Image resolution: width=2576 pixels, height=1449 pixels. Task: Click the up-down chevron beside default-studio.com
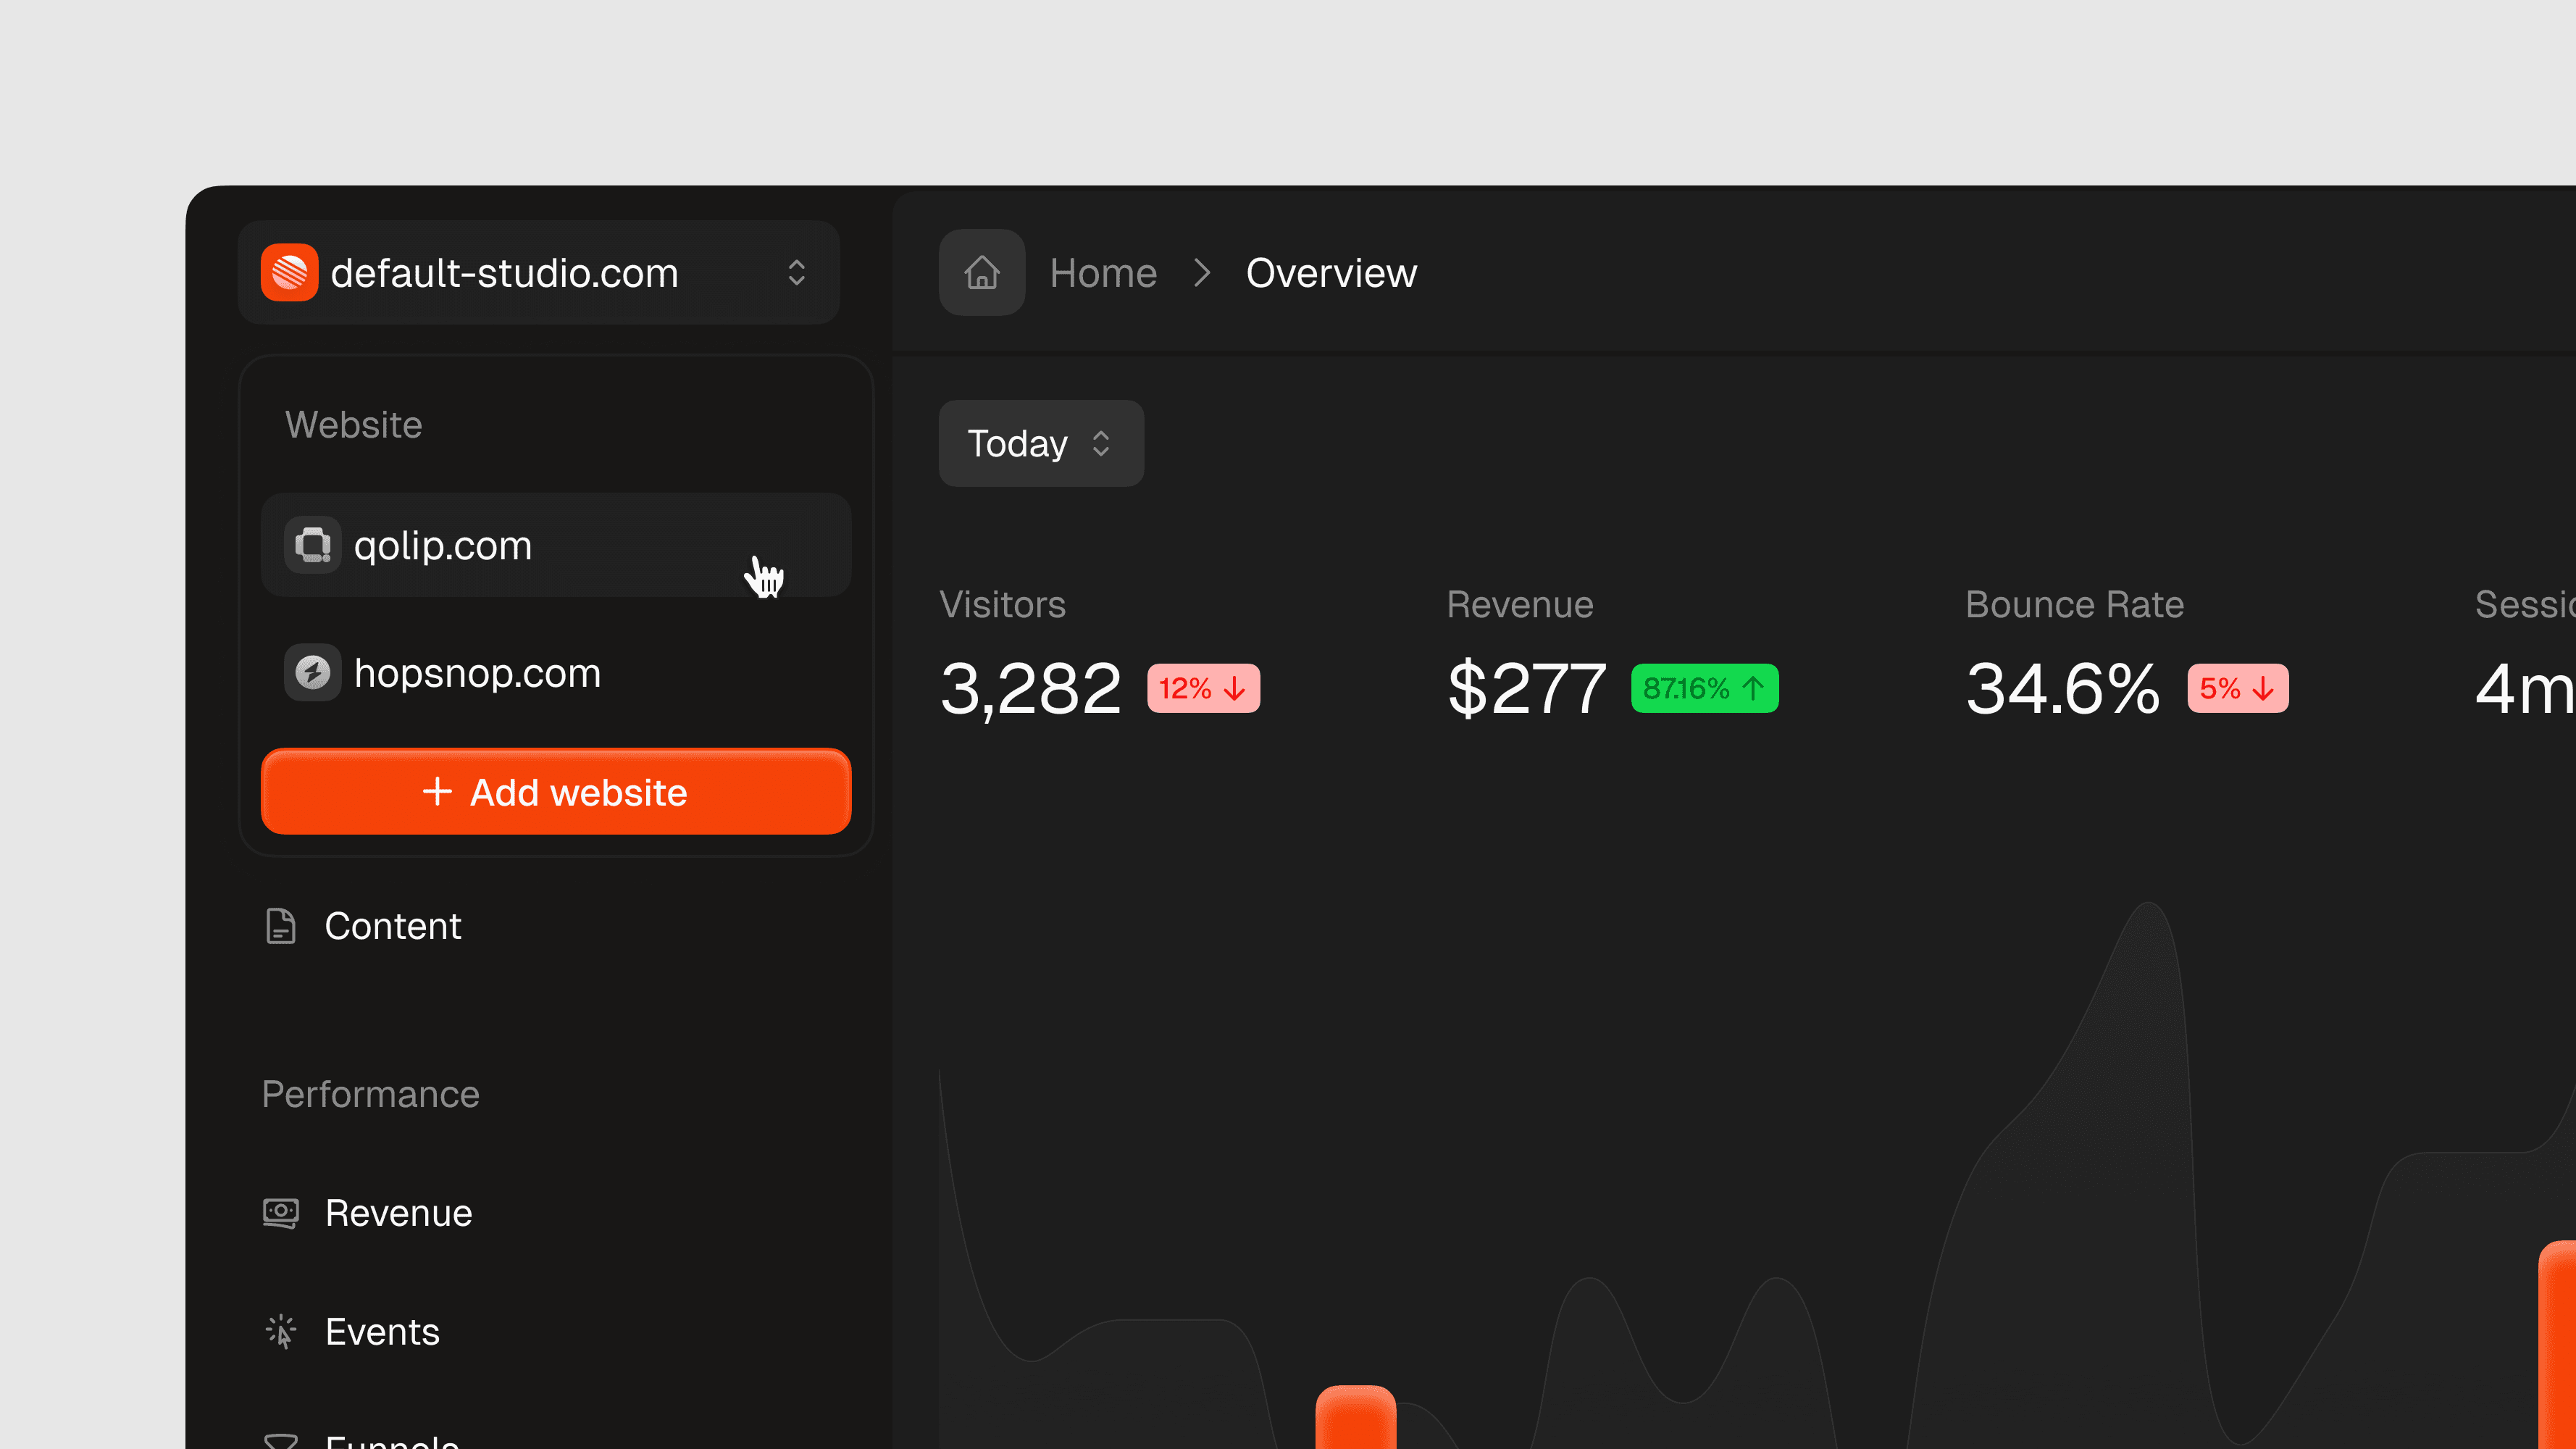click(796, 272)
